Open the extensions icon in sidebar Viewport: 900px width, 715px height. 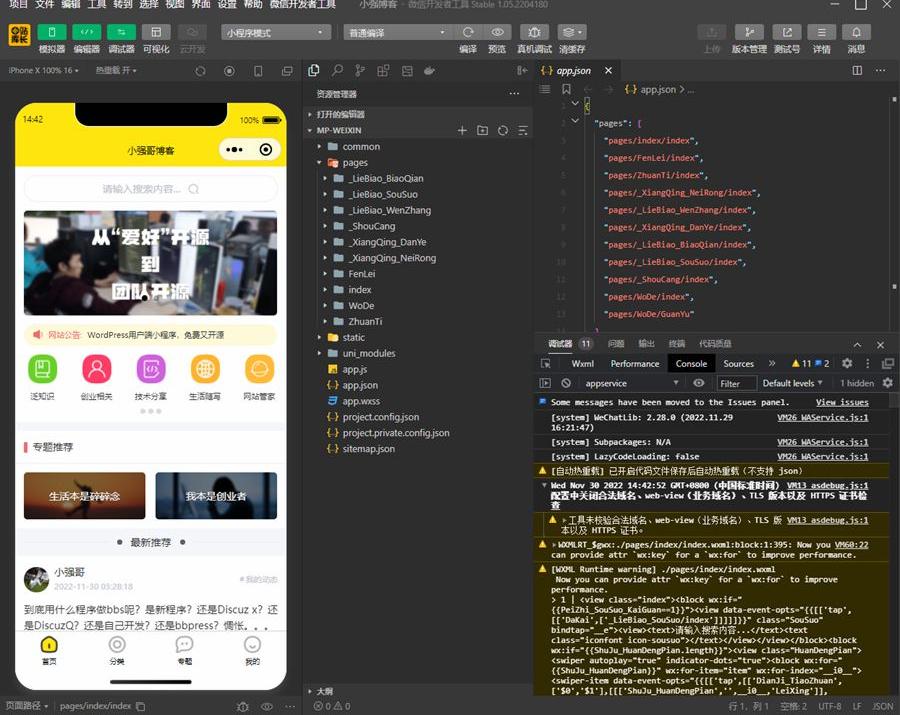click(383, 71)
